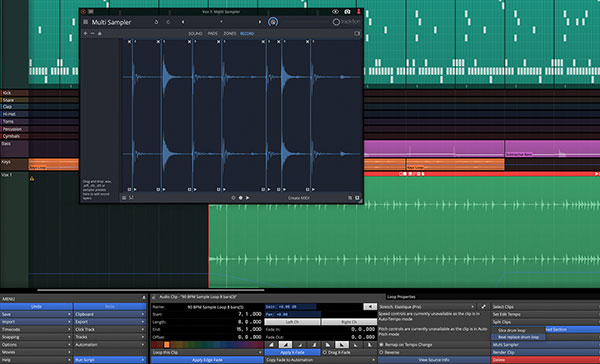Open Copy Fade to Automation dropdown
Screen dimensions: 600x364
(x=321, y=360)
